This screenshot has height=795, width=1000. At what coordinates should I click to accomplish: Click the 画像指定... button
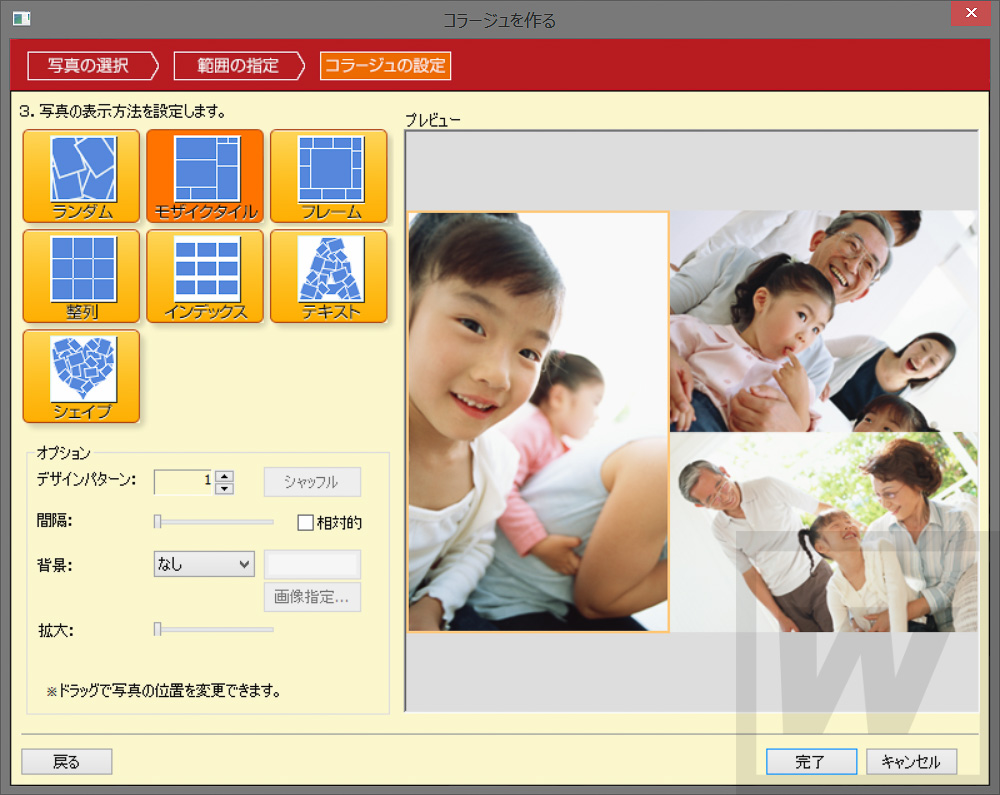[x=312, y=597]
